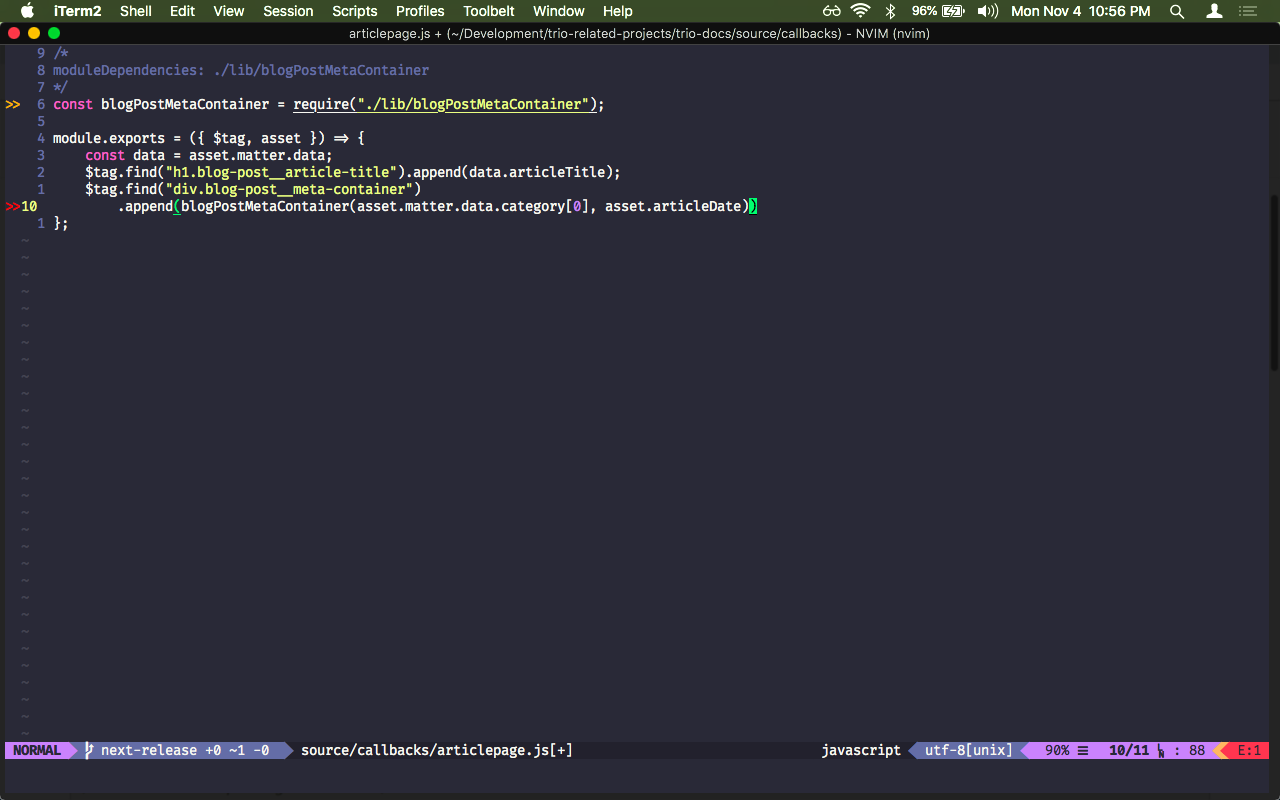Click const data declaration line
Screen dimensions: 1280x800
point(209,155)
